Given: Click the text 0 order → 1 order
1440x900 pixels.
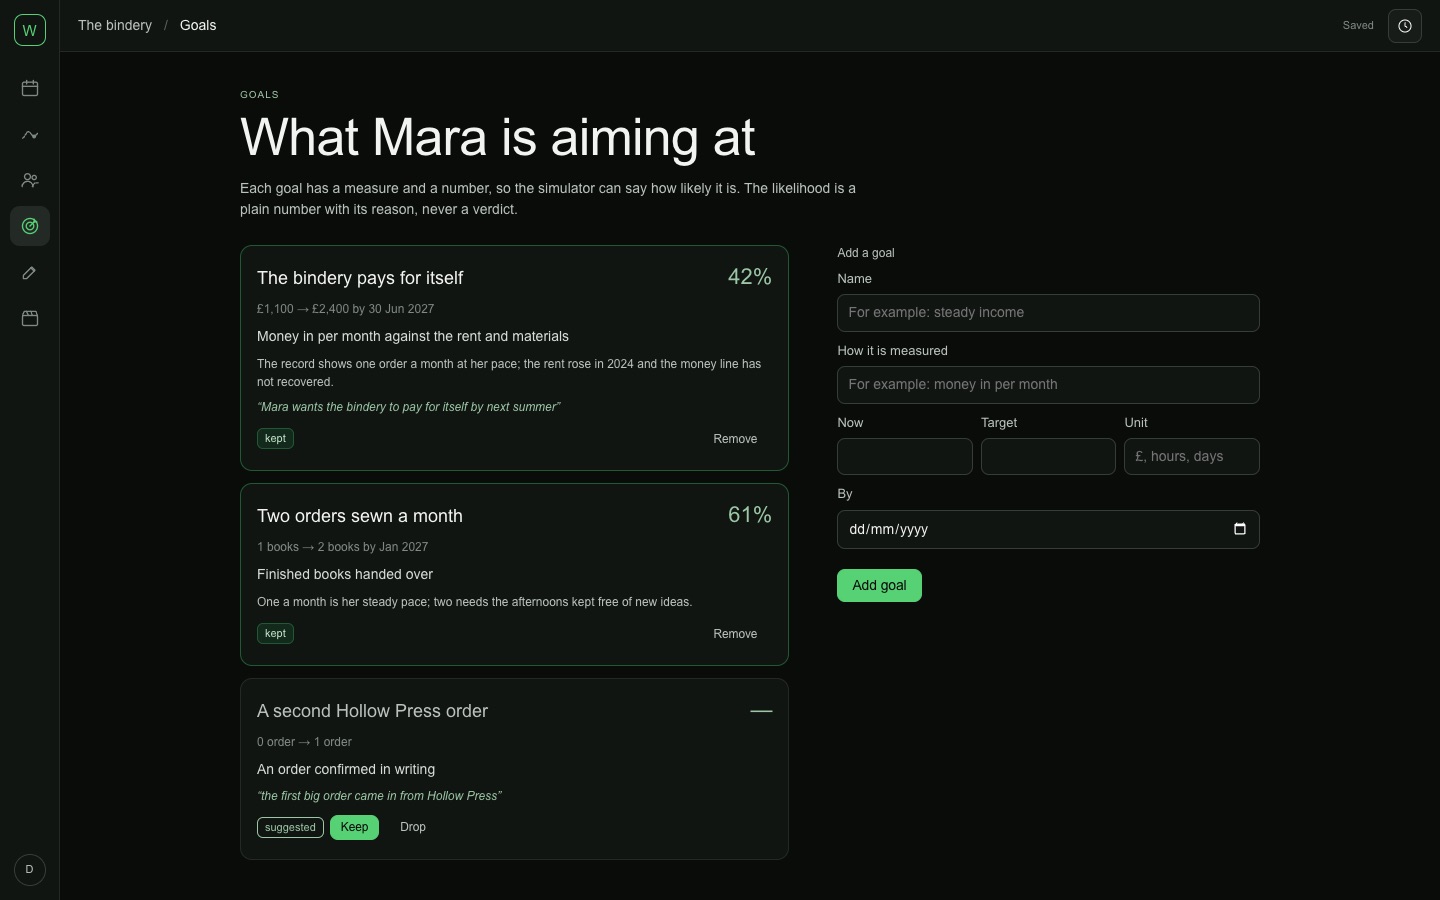Looking at the screenshot, I should coord(304,742).
